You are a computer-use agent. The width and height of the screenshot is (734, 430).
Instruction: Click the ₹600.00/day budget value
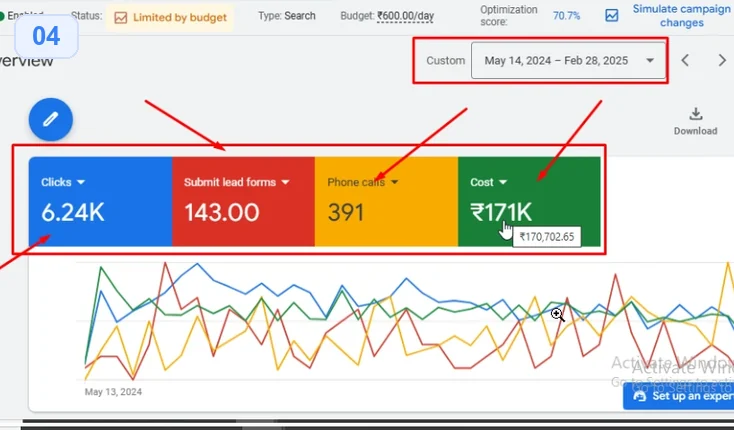pos(405,16)
